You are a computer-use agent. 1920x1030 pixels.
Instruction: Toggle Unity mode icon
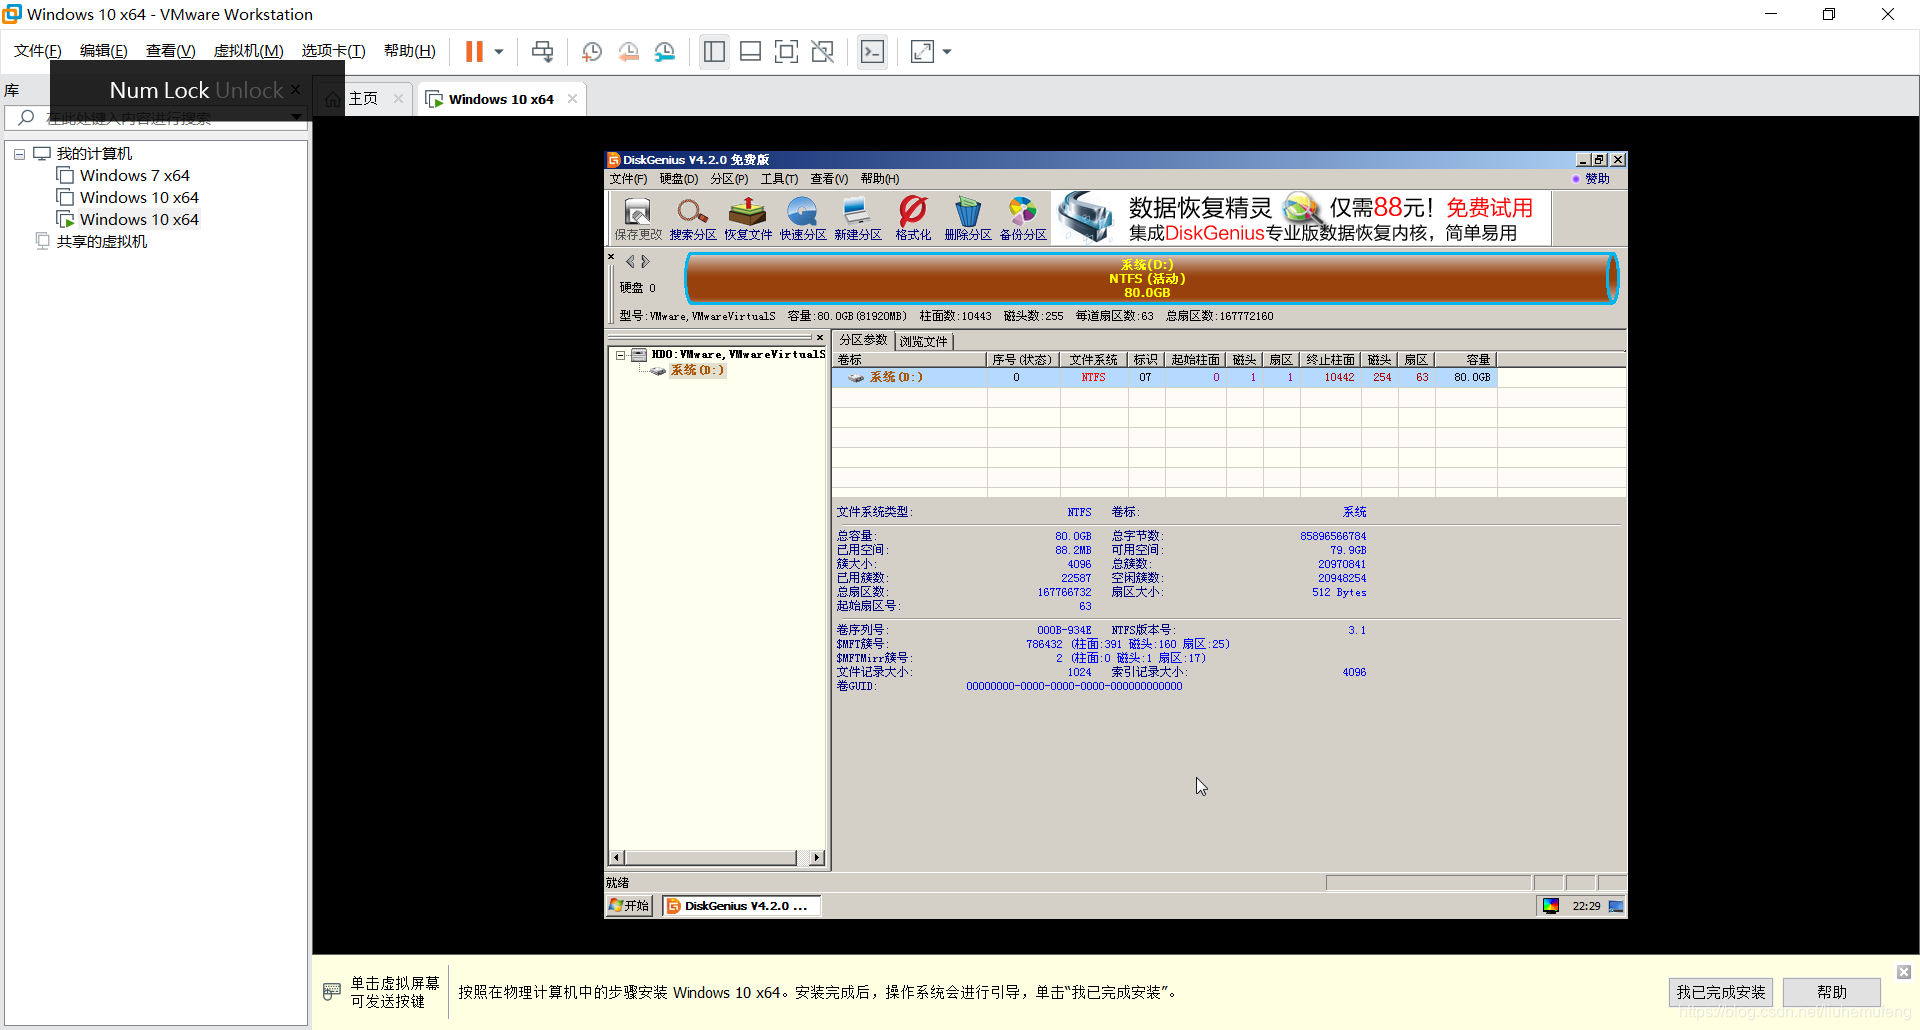coord(823,51)
